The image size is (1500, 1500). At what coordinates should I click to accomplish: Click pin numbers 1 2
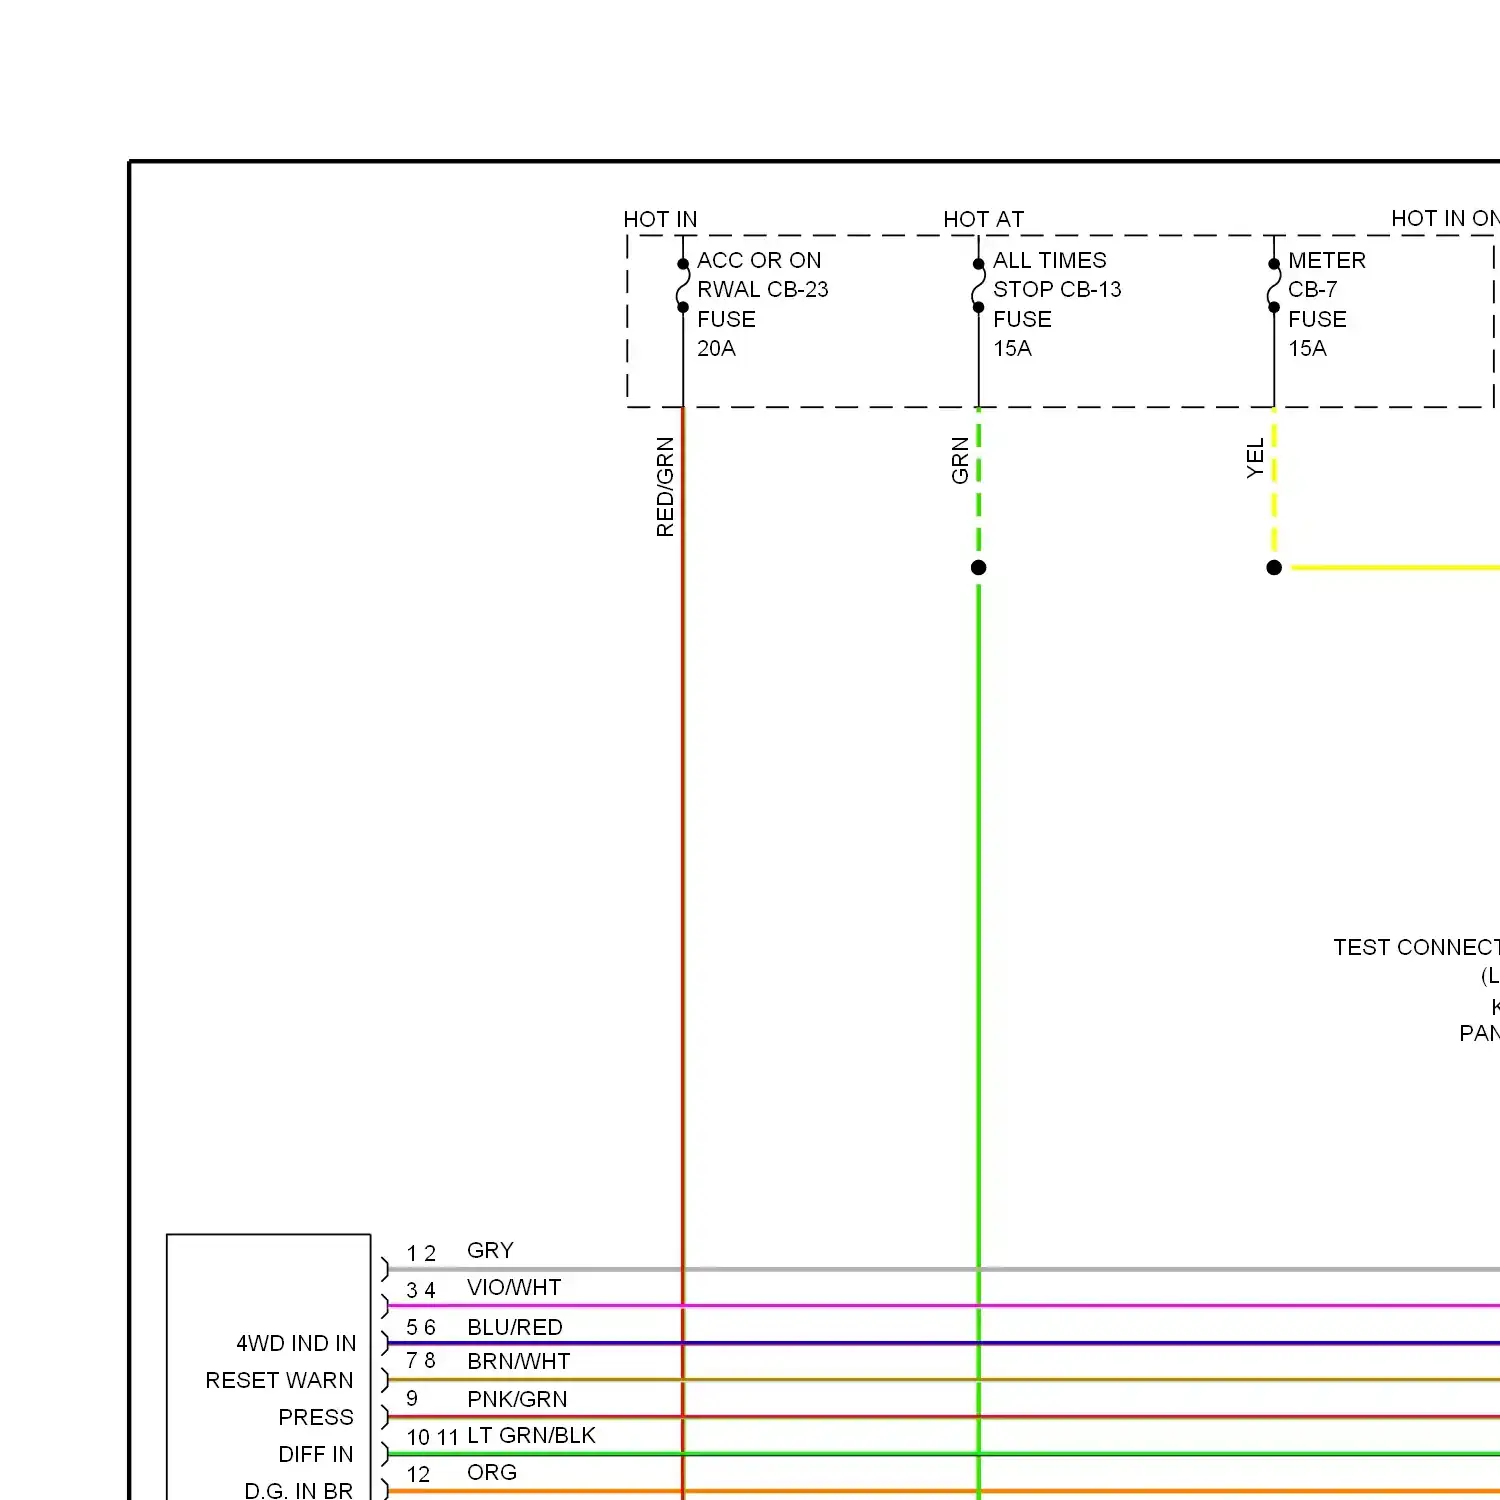click(x=421, y=1253)
